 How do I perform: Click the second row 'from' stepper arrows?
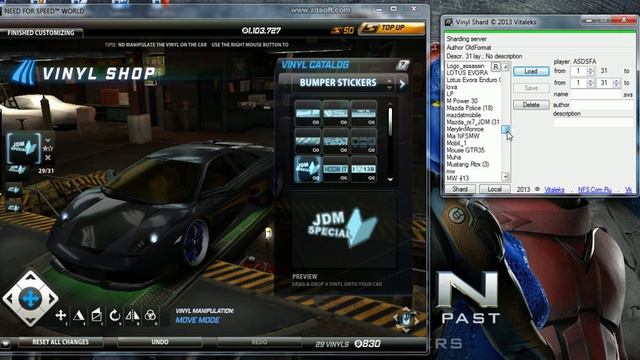click(590, 83)
